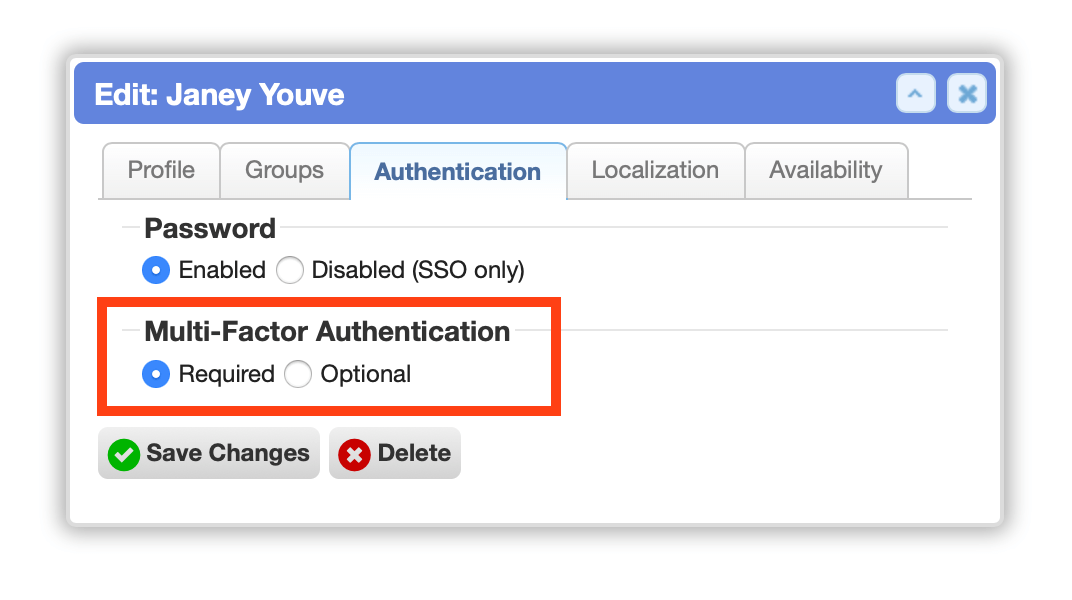Go to the Localization tab
The image size is (1072, 600).
pyautogui.click(x=656, y=170)
